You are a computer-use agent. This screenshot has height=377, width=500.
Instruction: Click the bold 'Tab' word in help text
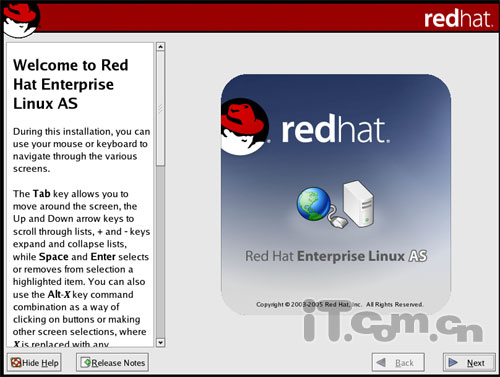click(x=42, y=194)
